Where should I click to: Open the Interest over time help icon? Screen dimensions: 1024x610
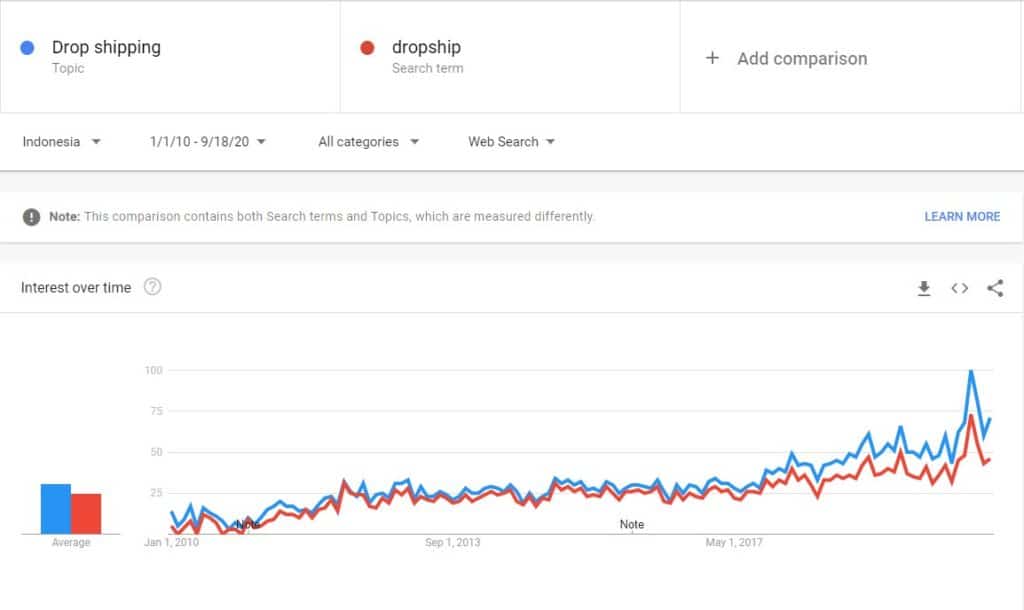click(x=152, y=287)
